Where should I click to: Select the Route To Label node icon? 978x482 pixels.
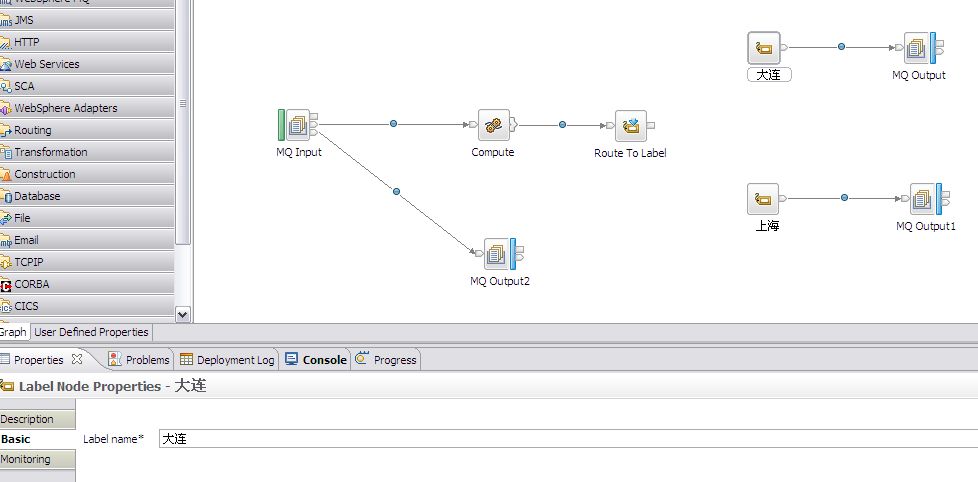click(x=631, y=126)
